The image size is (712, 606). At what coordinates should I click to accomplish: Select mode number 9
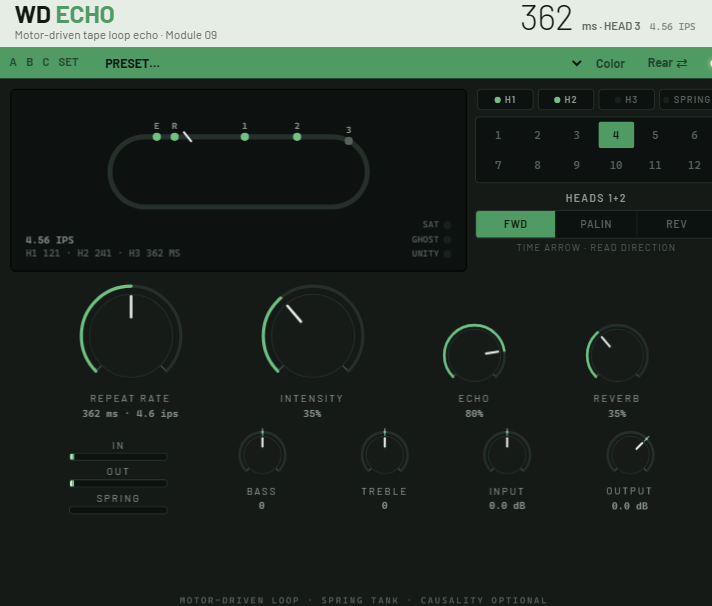[x=576, y=165]
